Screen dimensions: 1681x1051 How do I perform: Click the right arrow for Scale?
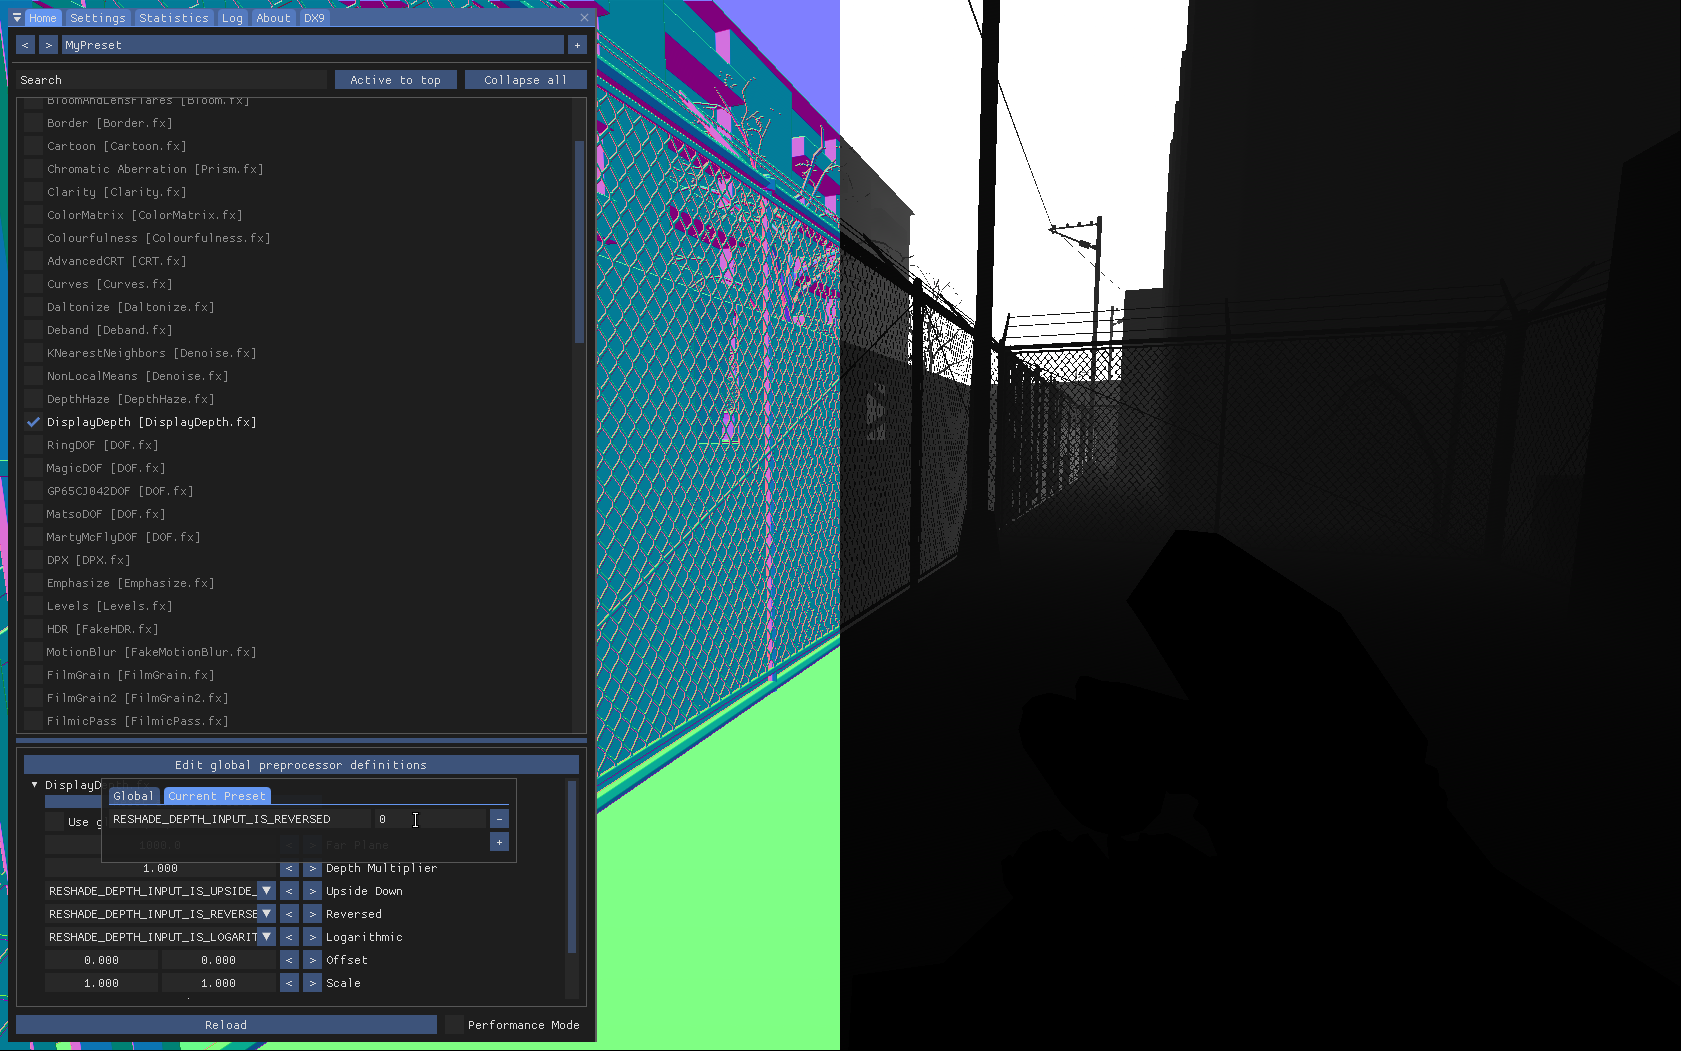coord(312,983)
